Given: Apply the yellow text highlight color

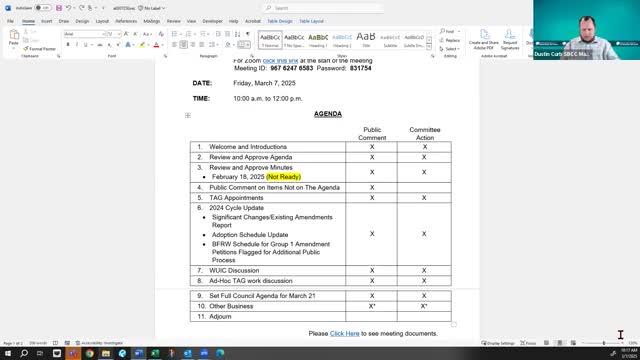Looking at the screenshot, I should click(142, 44).
